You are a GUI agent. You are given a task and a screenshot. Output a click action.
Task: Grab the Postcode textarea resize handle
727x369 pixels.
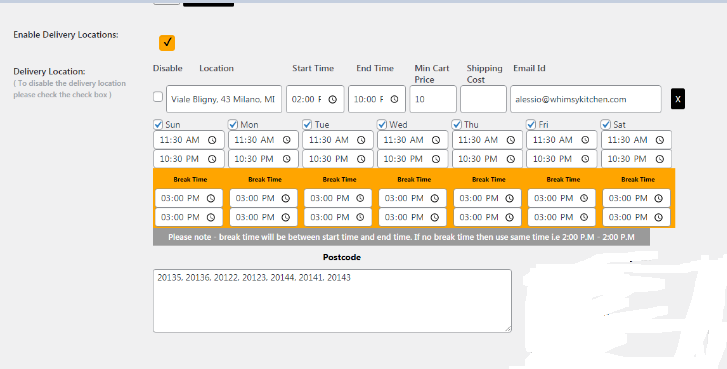tap(508, 329)
